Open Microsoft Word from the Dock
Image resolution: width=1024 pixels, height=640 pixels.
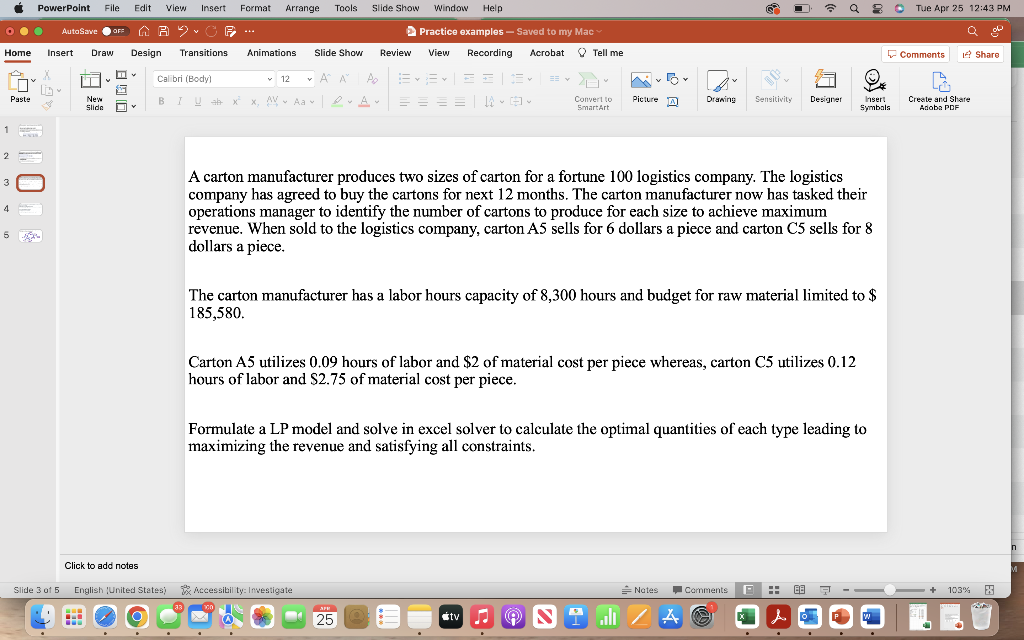(871, 616)
